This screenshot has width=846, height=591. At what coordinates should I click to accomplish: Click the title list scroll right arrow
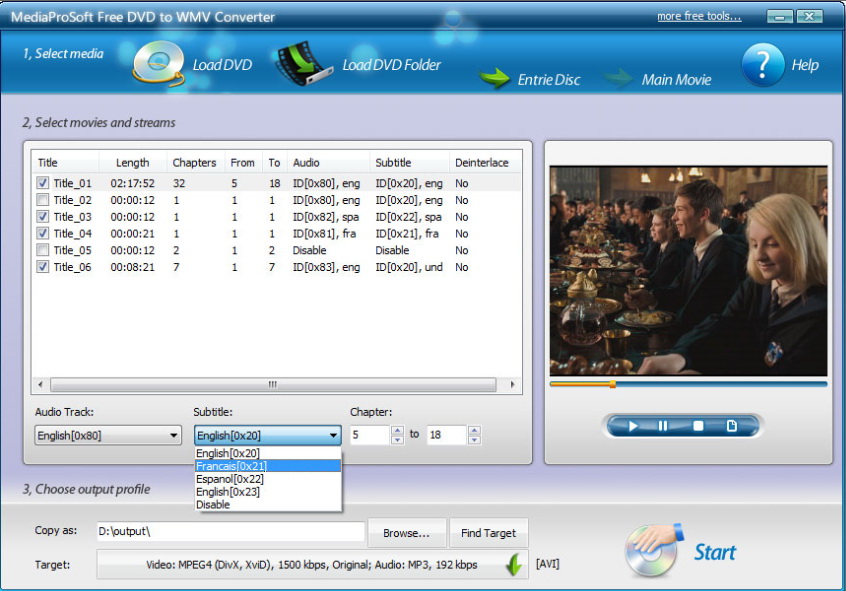(x=512, y=384)
